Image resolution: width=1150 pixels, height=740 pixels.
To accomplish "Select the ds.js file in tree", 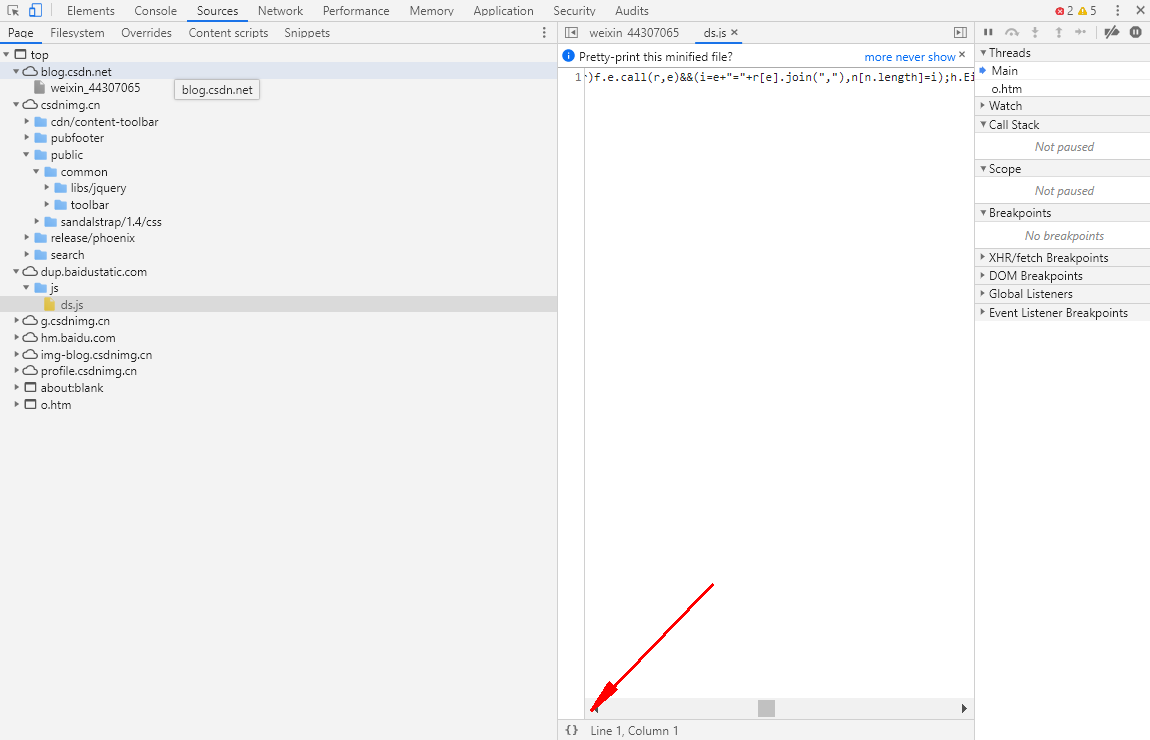I will tap(72, 304).
